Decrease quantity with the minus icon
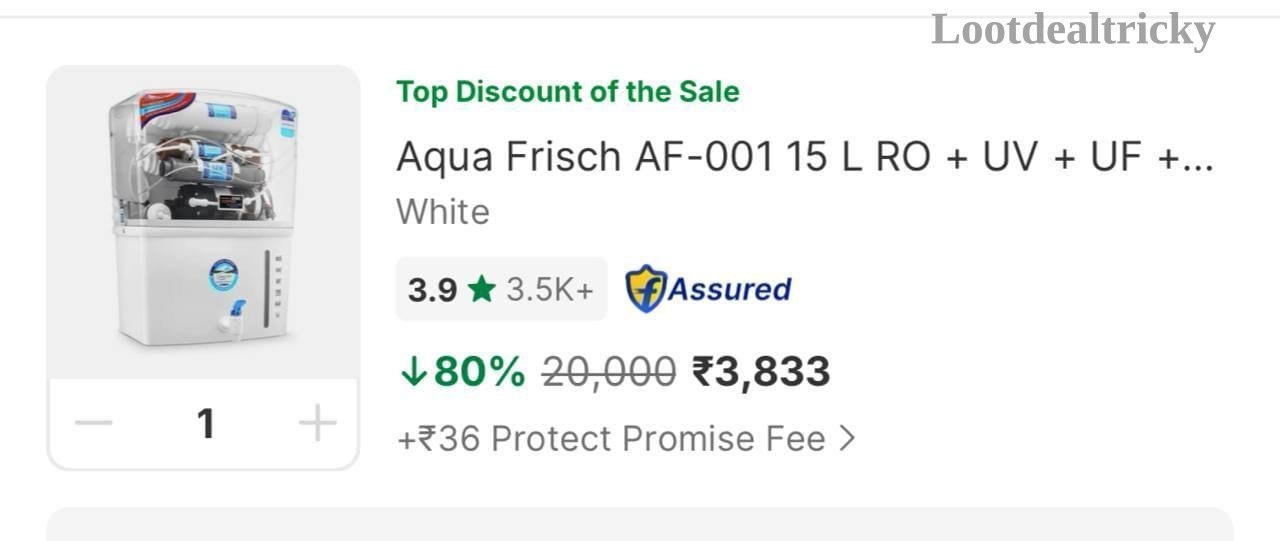1280x541 pixels. pyautogui.click(x=93, y=424)
